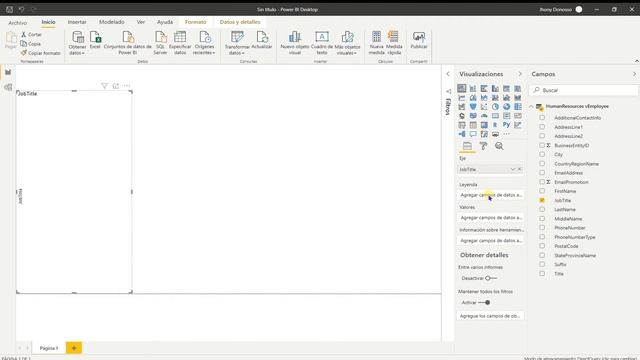This screenshot has height=360, width=640.
Task: Click Cuadro de texto button
Action: 322,42
